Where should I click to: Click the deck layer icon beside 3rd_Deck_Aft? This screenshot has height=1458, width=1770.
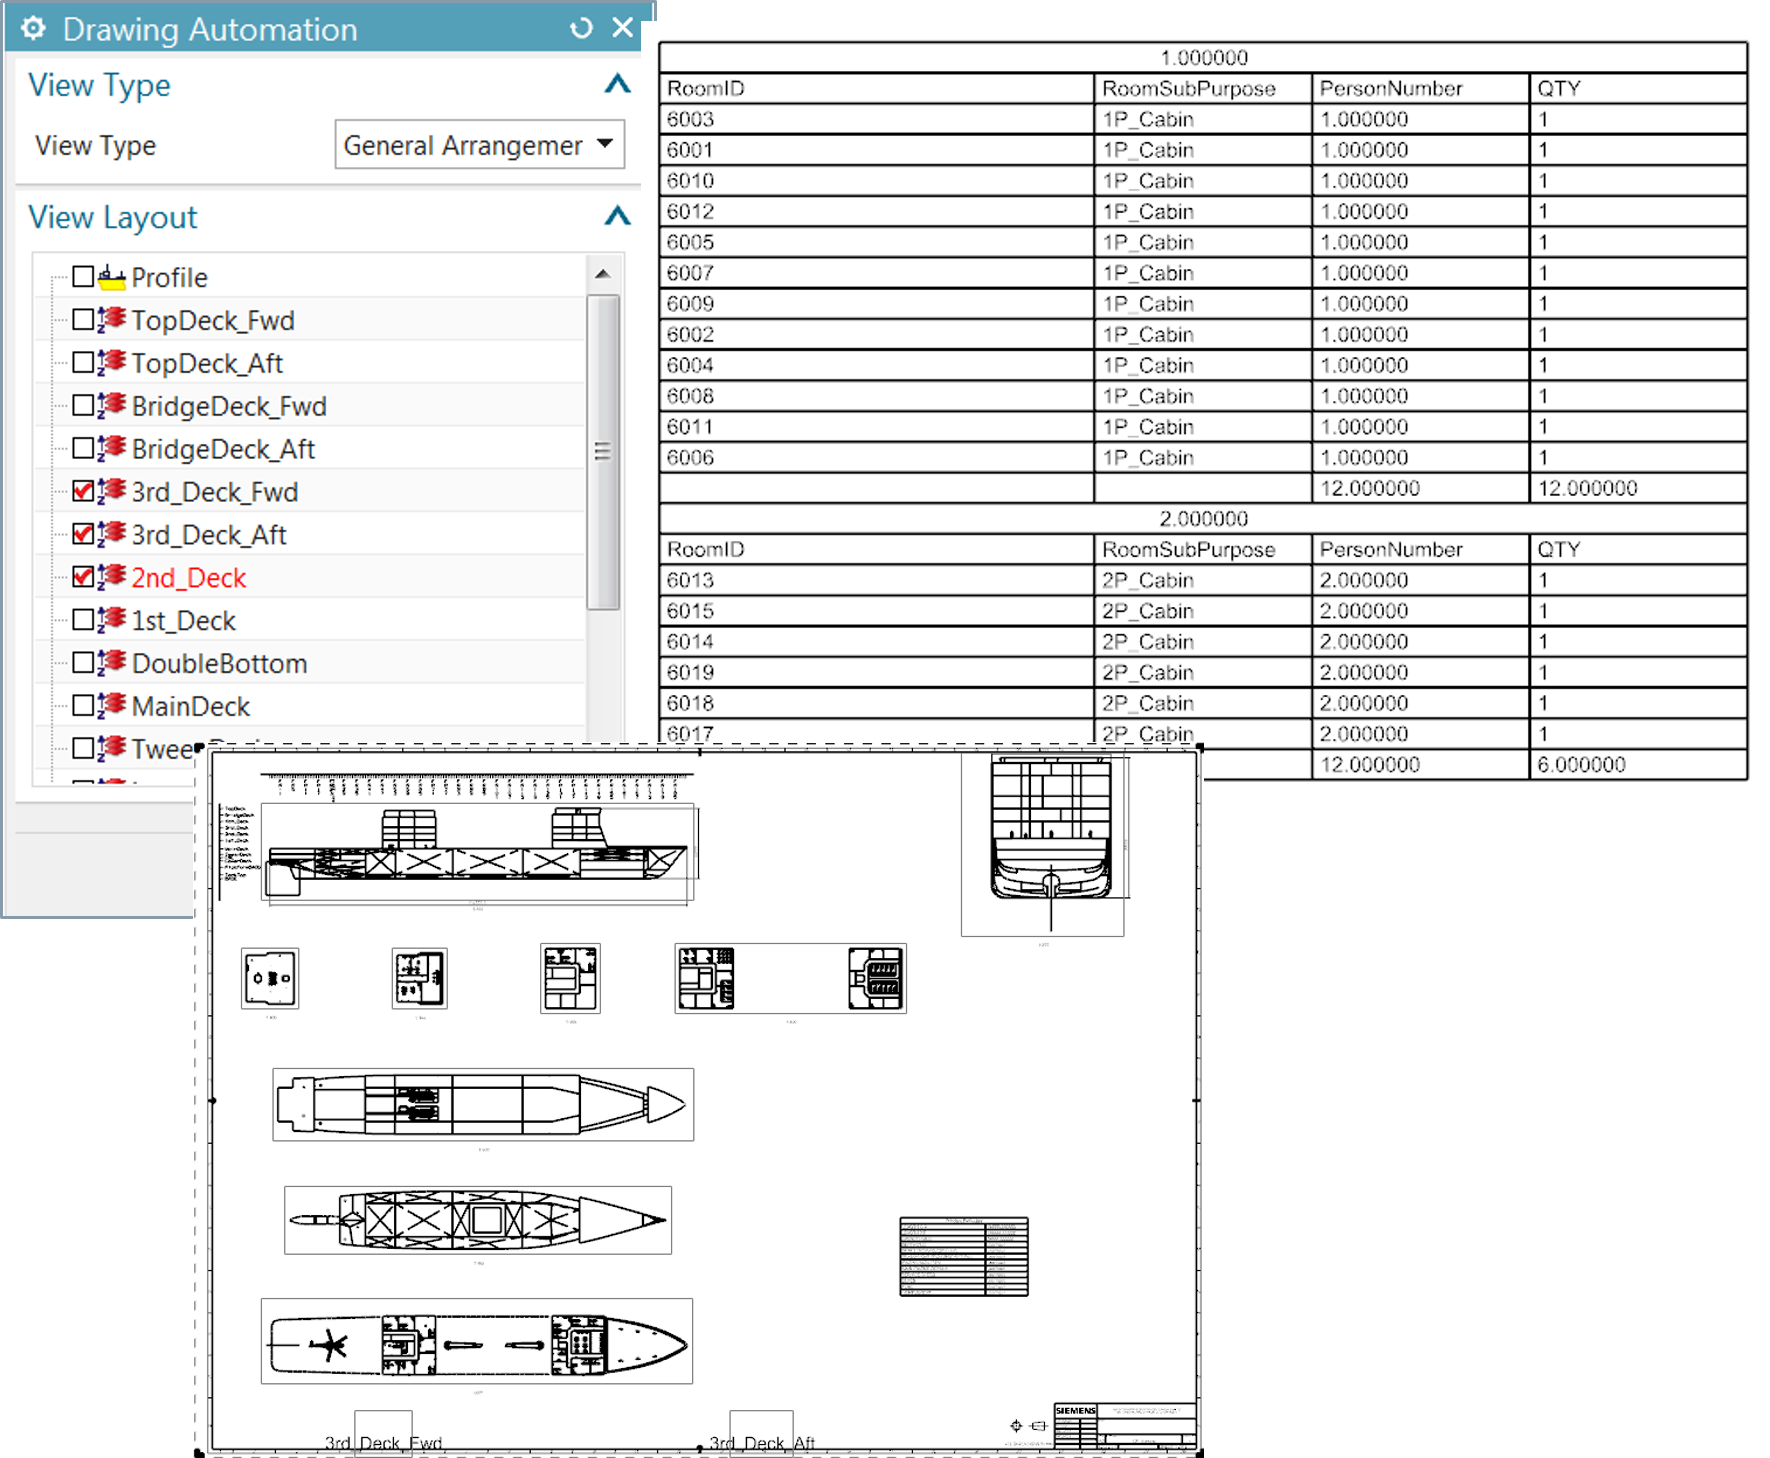tap(113, 534)
